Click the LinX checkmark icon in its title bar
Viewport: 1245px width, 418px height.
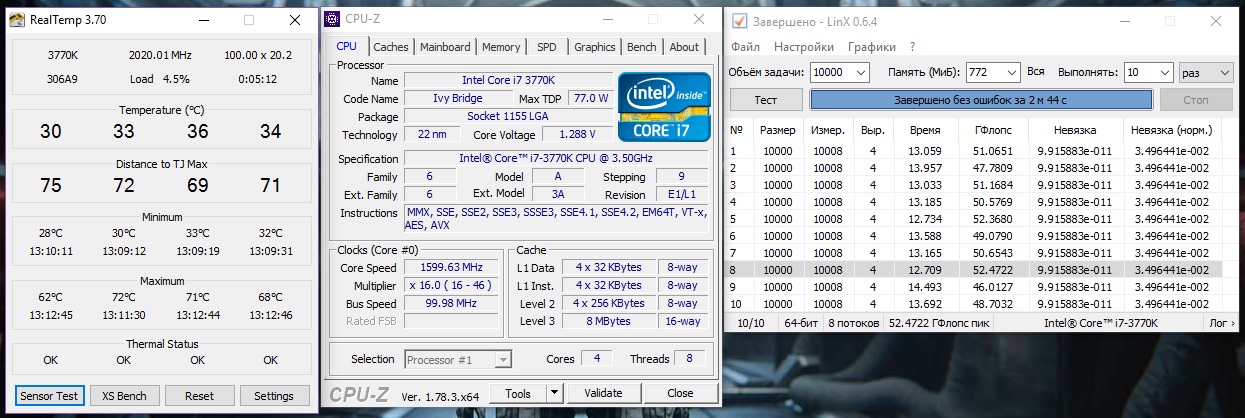click(x=740, y=20)
